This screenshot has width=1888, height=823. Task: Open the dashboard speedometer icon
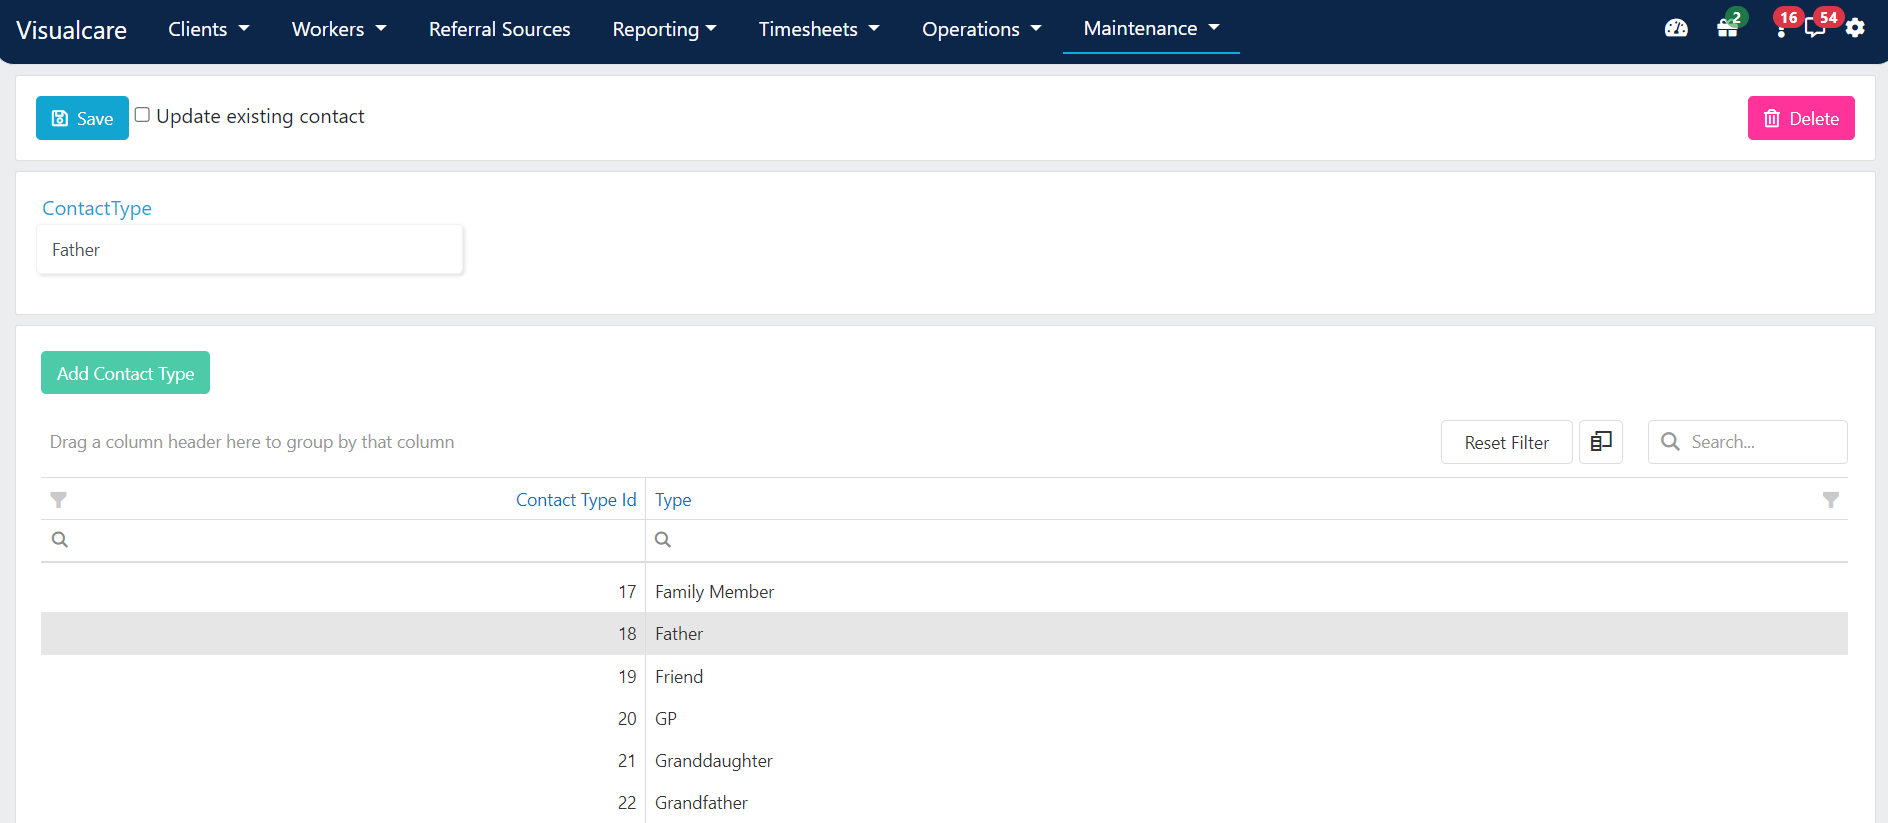click(1676, 28)
